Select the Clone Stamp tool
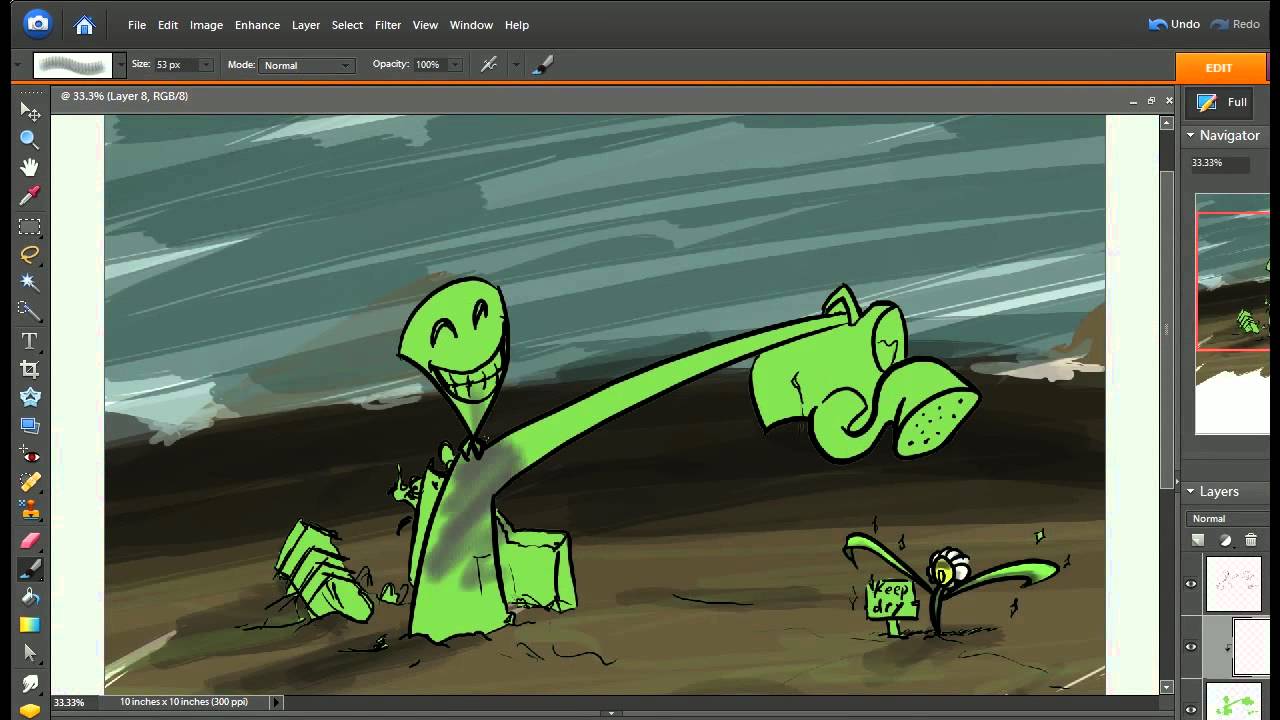 coord(30,511)
